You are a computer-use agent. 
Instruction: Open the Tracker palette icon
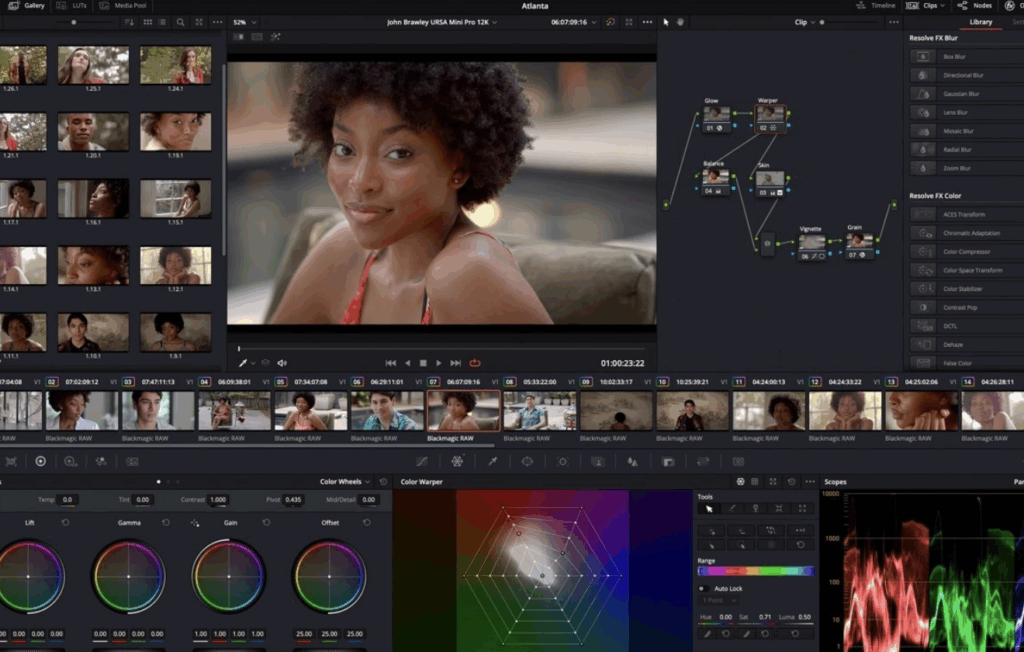562,461
